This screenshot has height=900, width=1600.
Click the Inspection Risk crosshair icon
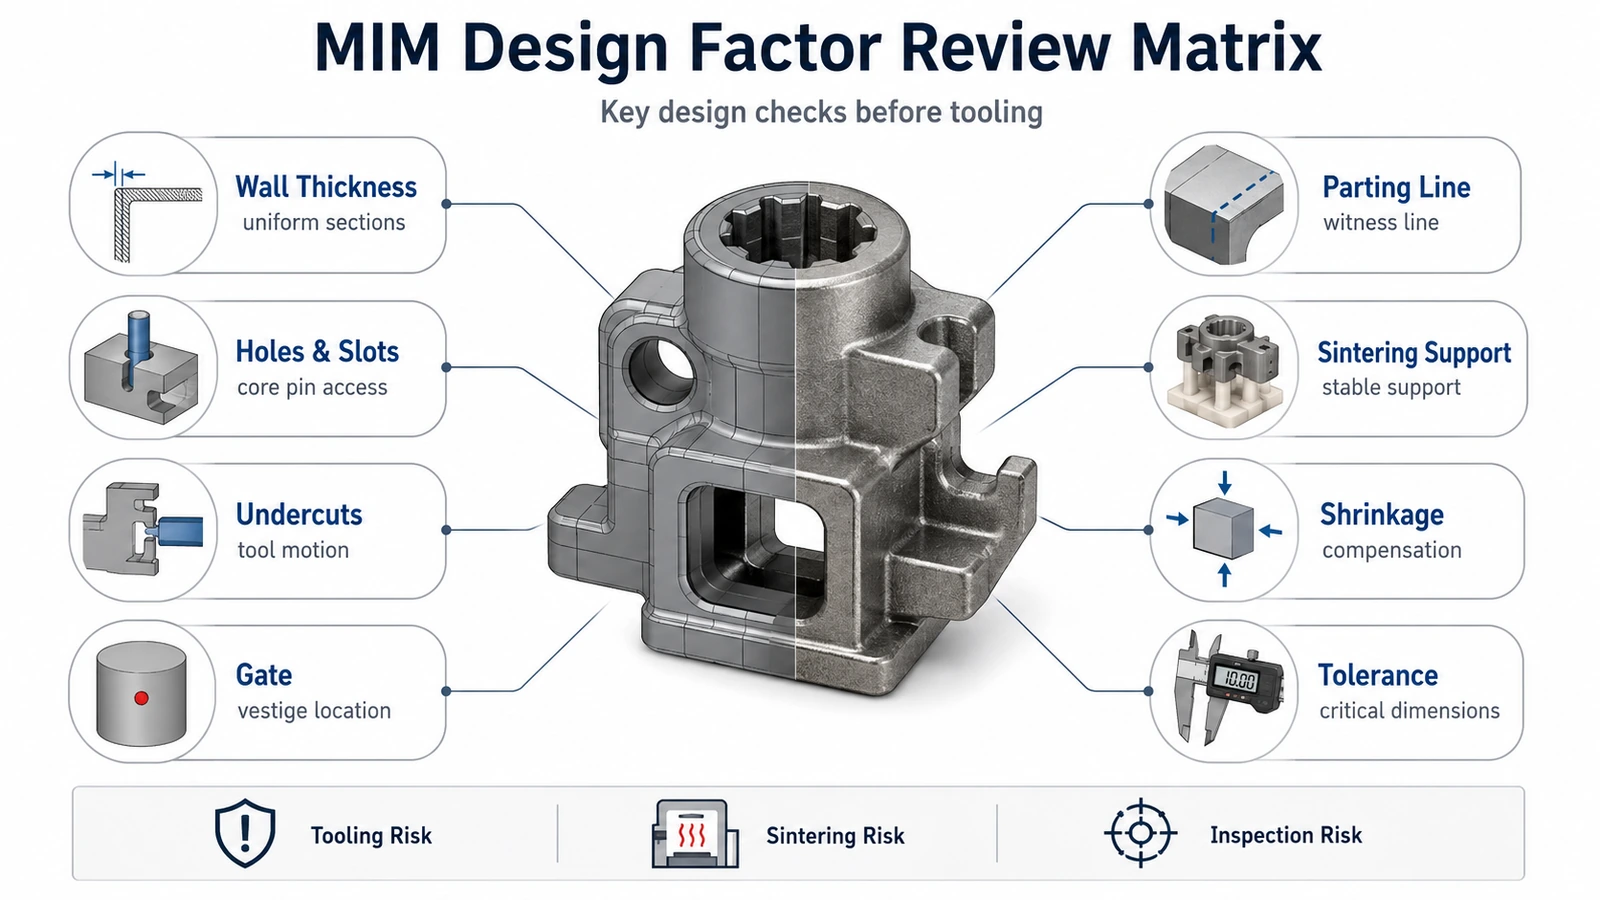tap(1141, 833)
